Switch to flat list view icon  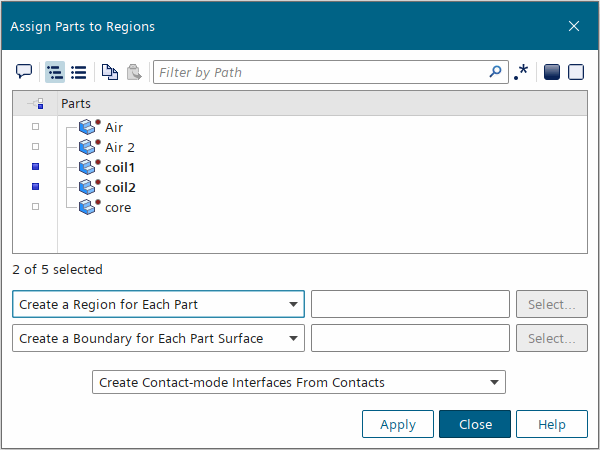click(x=78, y=72)
